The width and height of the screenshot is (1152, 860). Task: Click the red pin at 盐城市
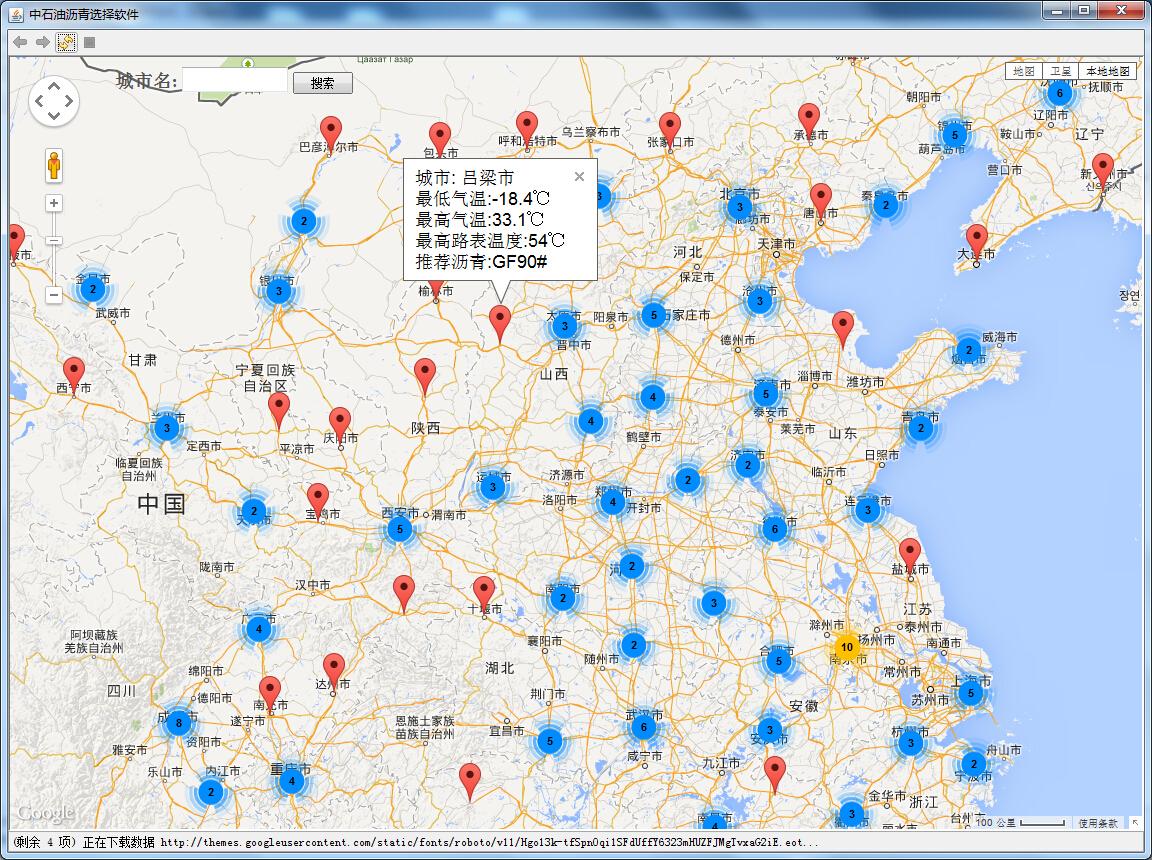[910, 554]
